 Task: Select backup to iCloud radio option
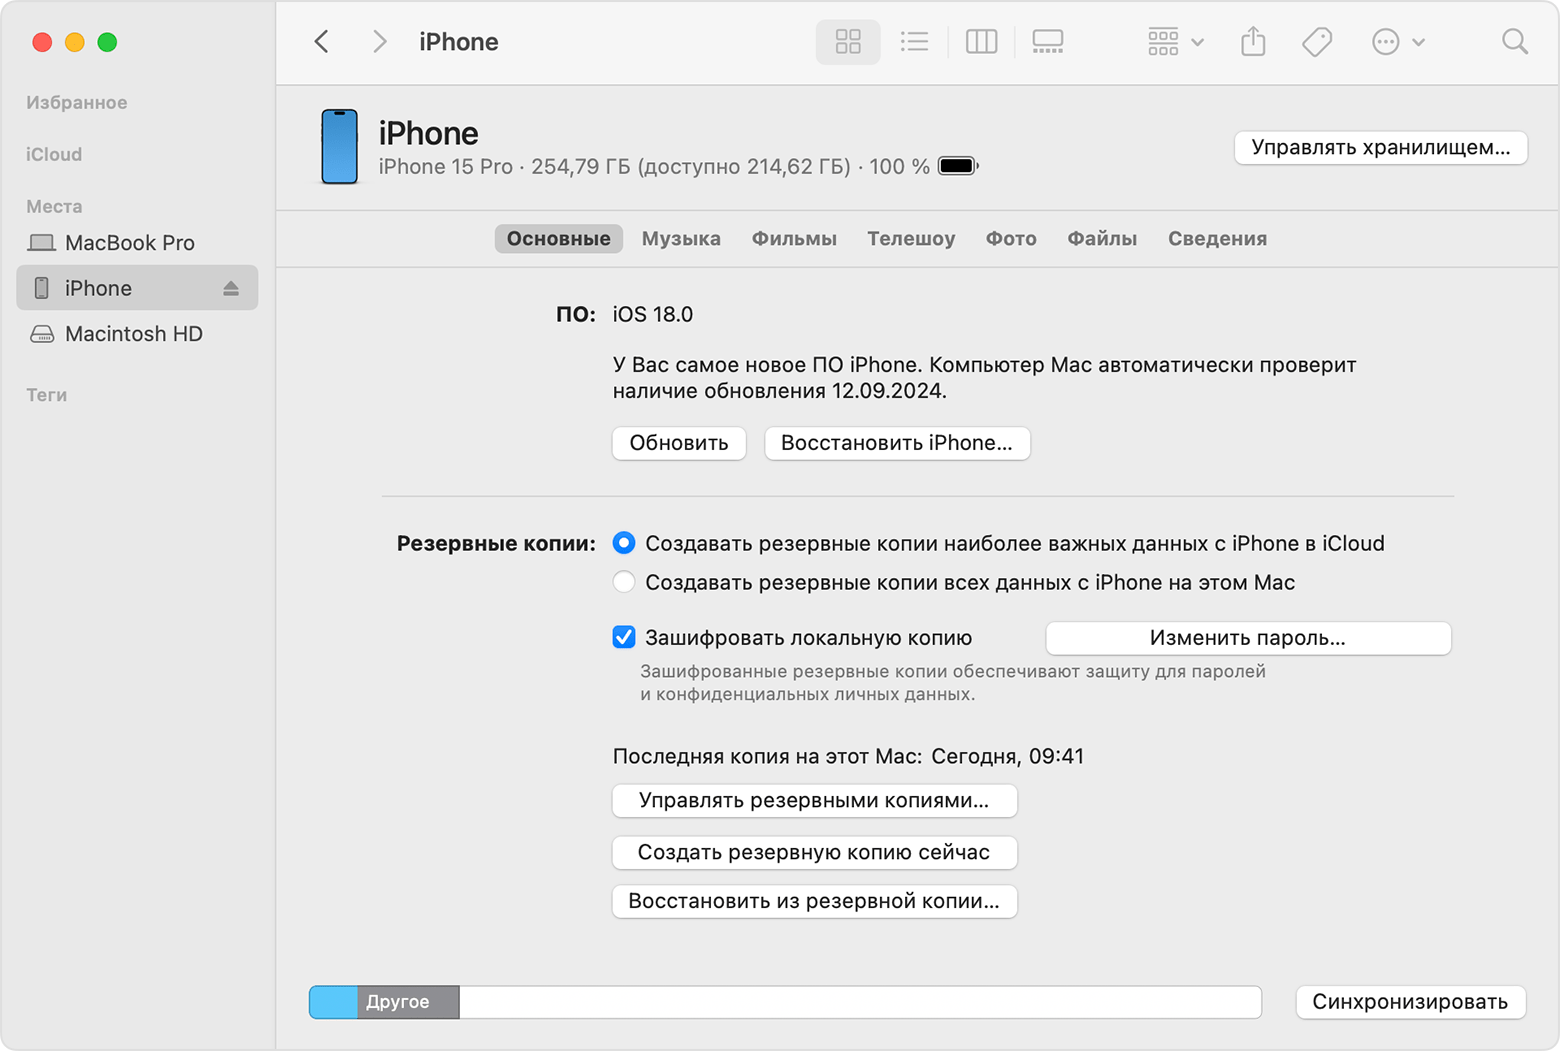(624, 543)
